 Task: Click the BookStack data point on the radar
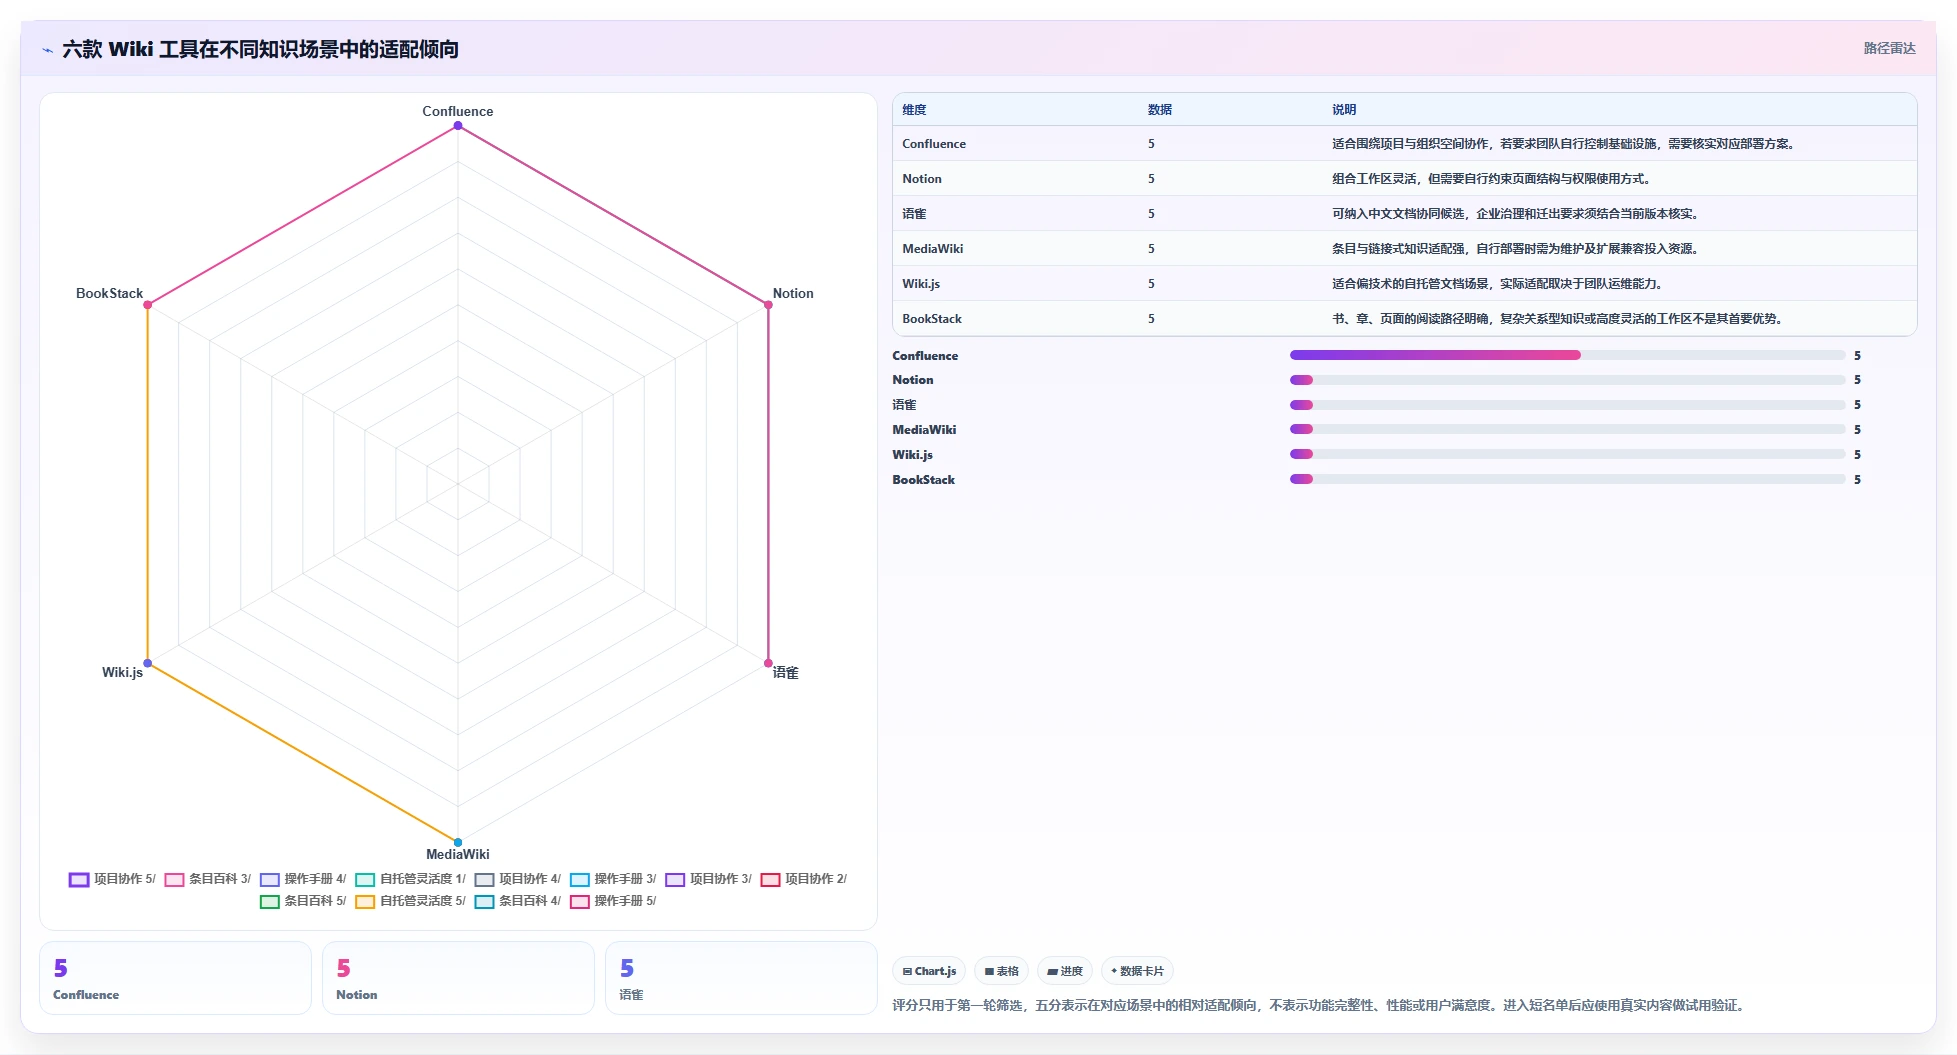(148, 305)
